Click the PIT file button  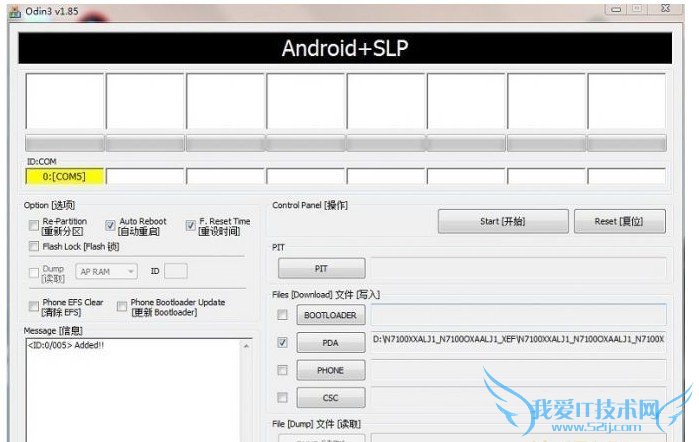coord(321,269)
